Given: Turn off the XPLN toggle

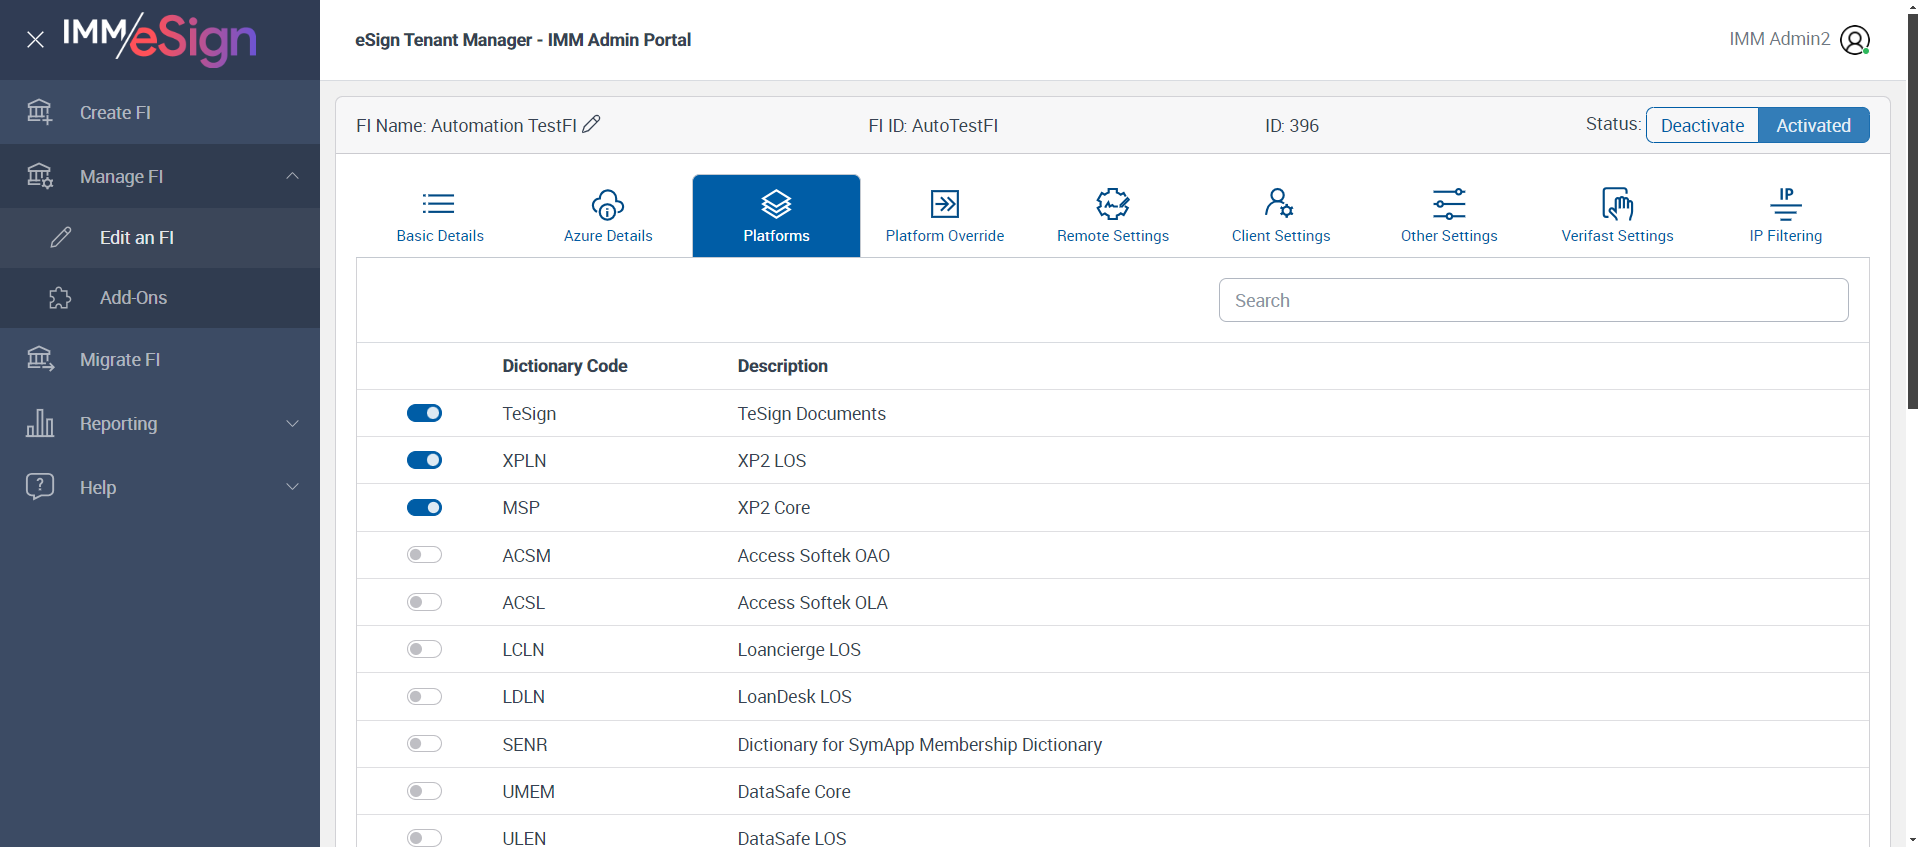Looking at the screenshot, I should point(424,460).
